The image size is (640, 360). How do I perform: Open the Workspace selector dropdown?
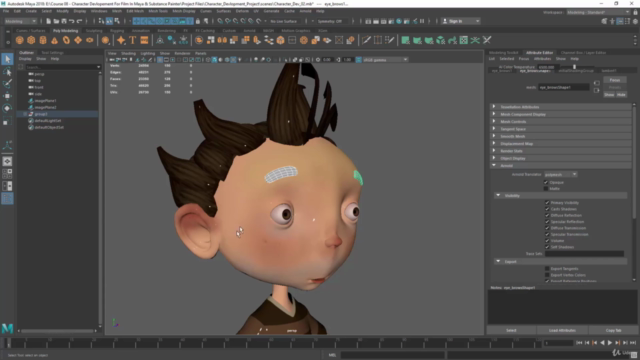point(598,12)
